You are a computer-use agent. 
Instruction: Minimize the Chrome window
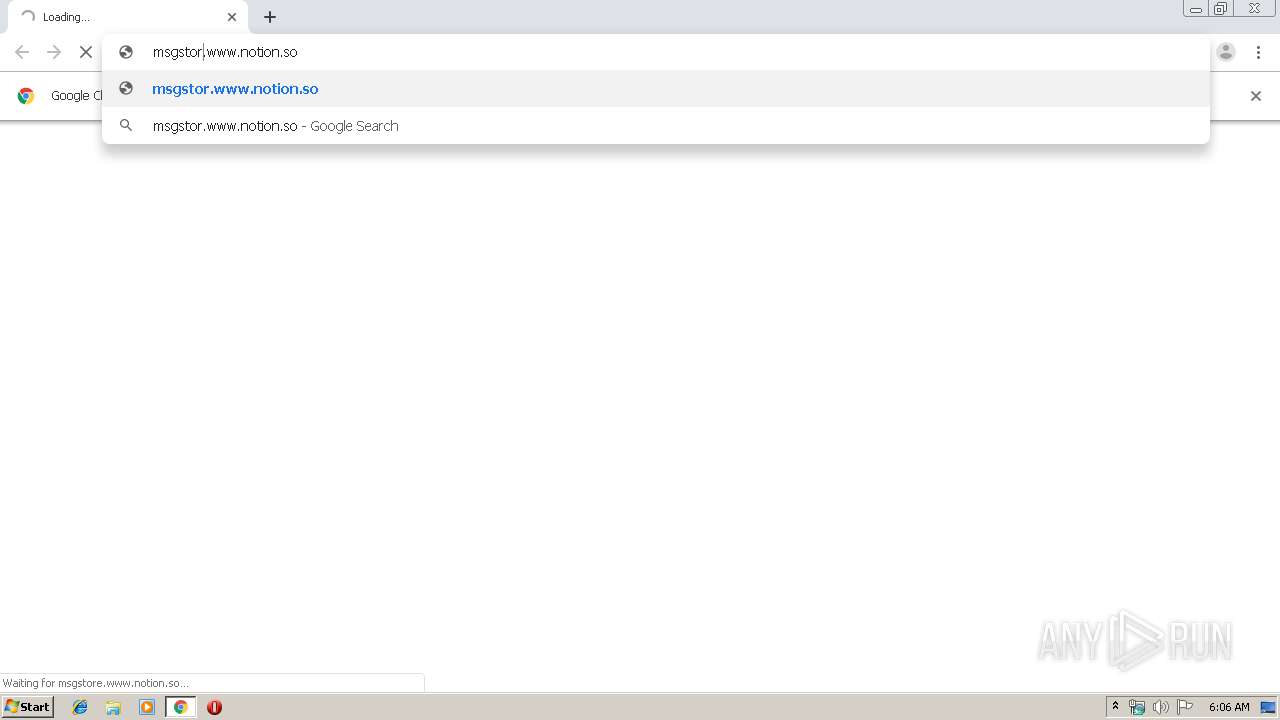click(x=1195, y=9)
